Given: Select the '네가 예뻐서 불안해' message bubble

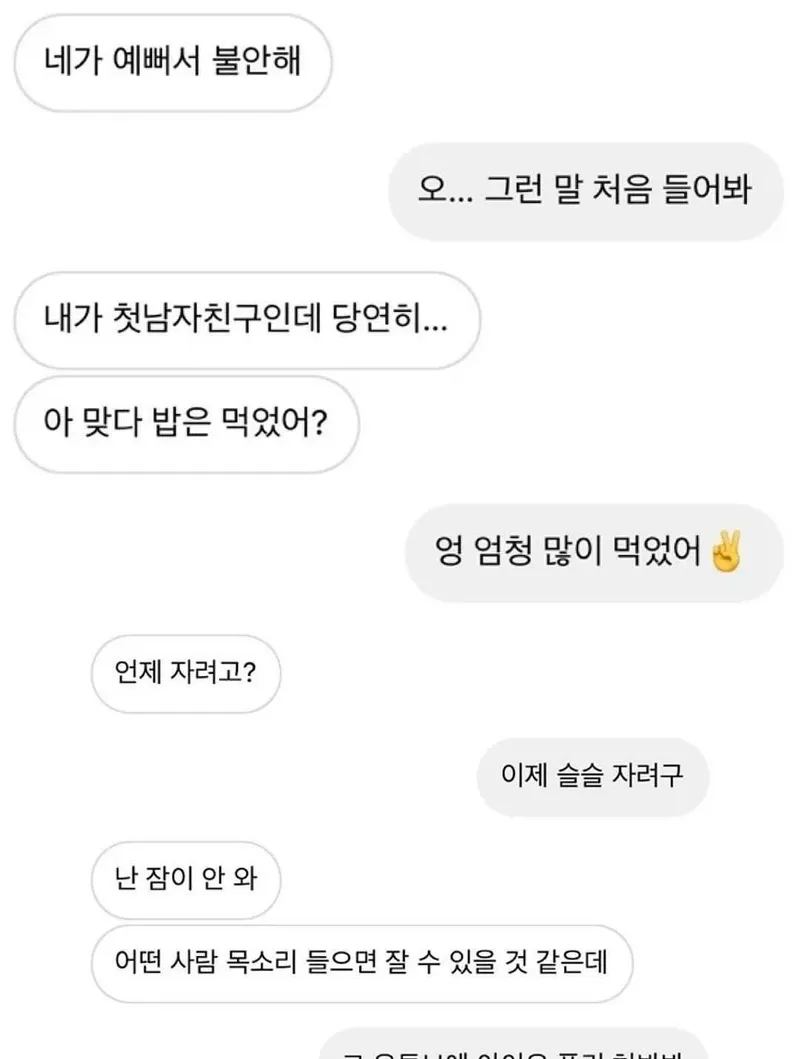Looking at the screenshot, I should click(x=173, y=62).
